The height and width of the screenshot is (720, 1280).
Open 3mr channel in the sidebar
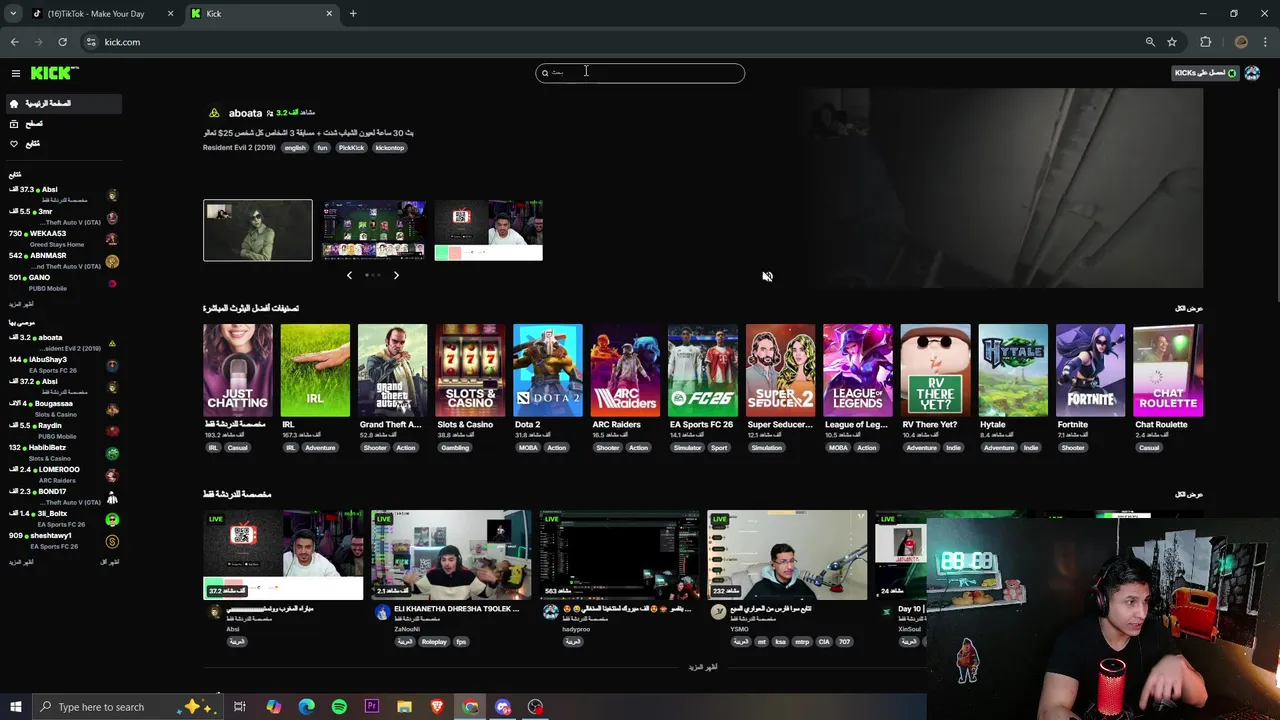point(62,217)
